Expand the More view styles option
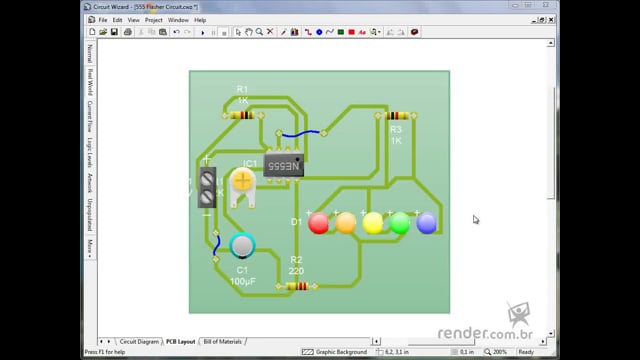Screen dimensions: 640x360 [x=90, y=248]
